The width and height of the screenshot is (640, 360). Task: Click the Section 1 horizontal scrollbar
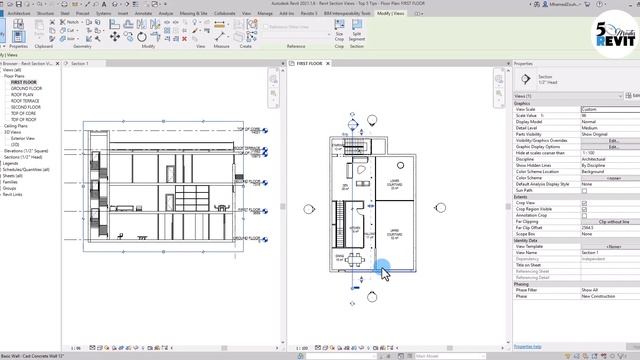(224, 348)
